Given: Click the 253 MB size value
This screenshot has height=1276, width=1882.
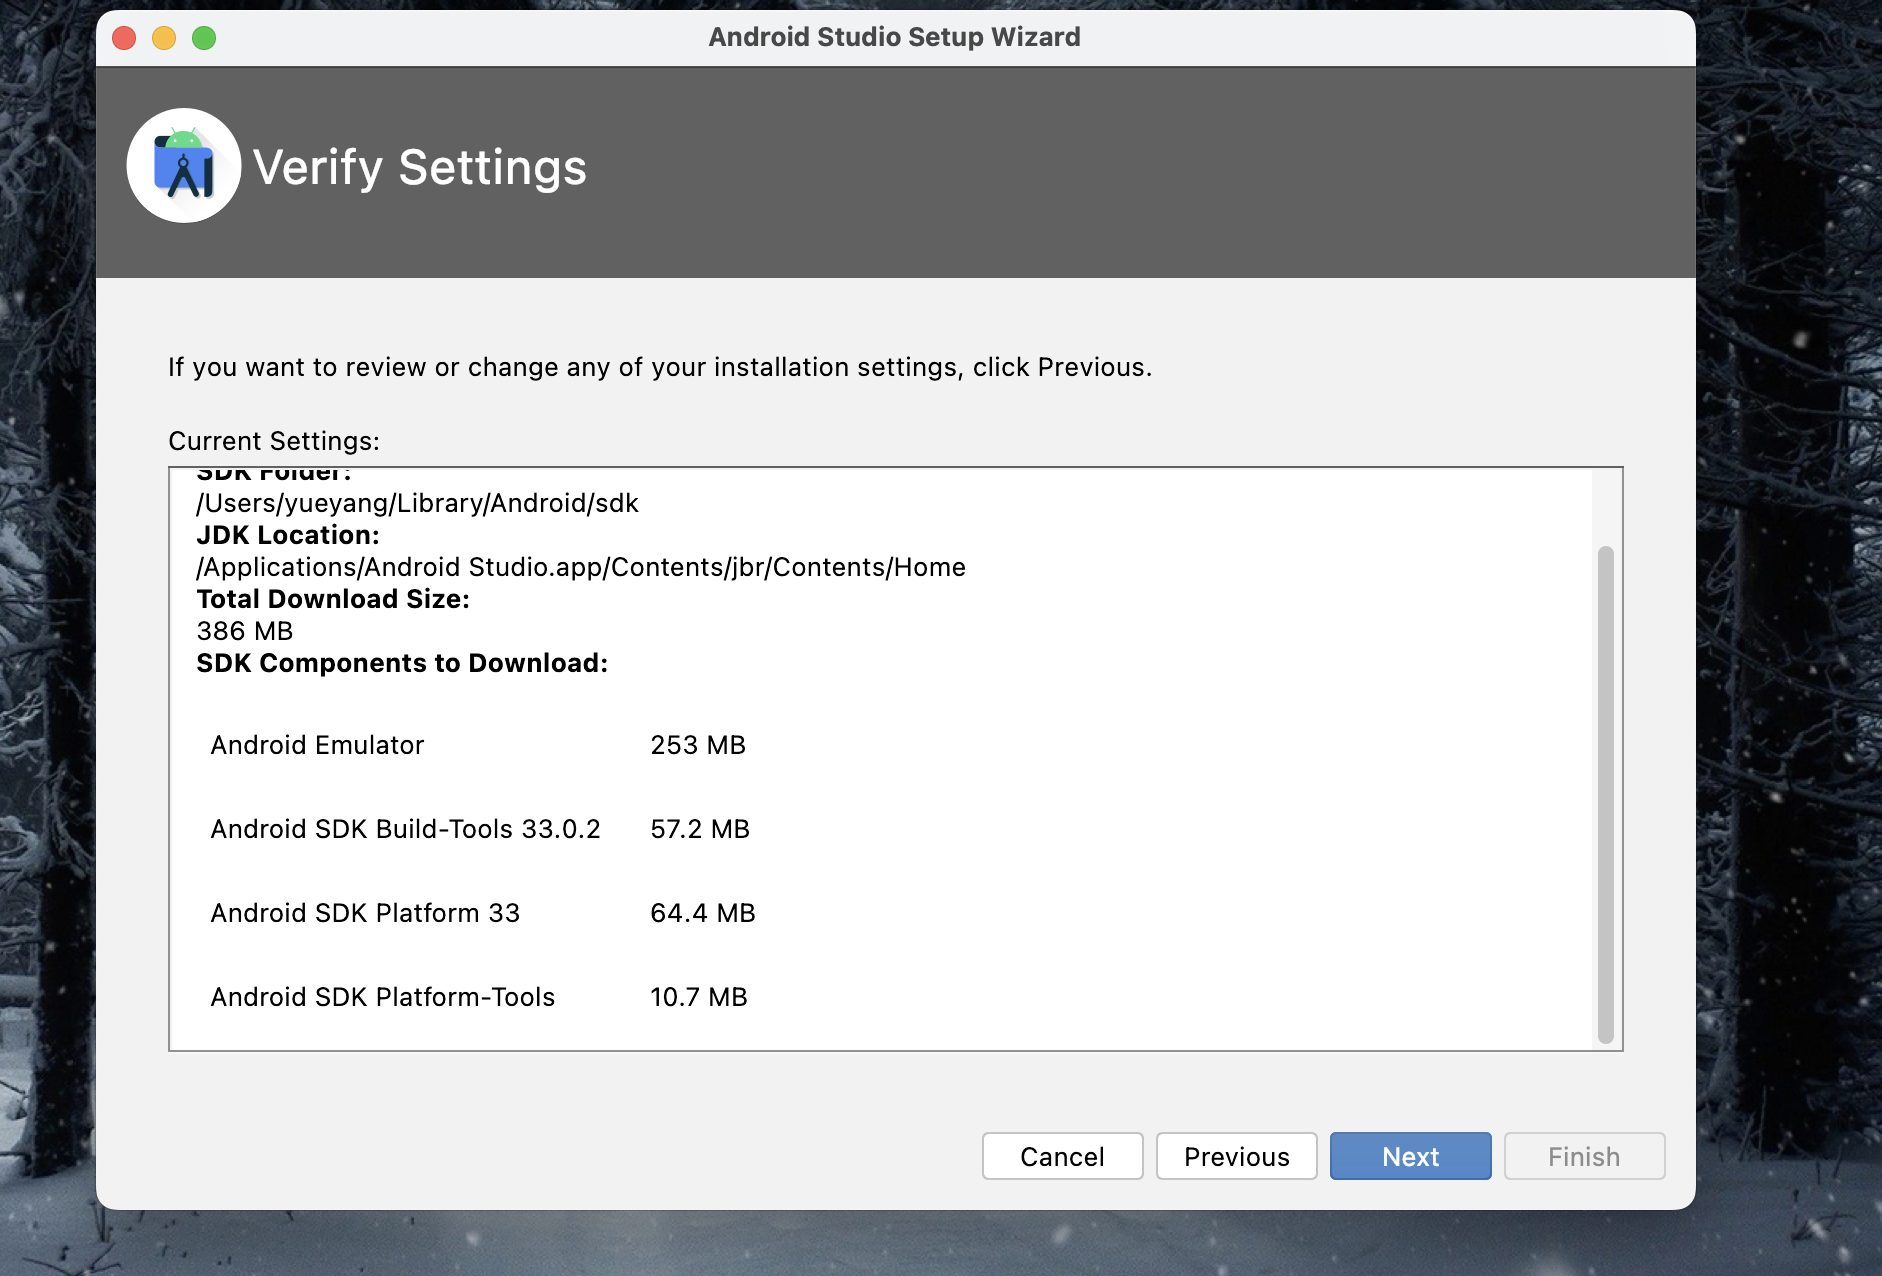Looking at the screenshot, I should click(x=698, y=745).
